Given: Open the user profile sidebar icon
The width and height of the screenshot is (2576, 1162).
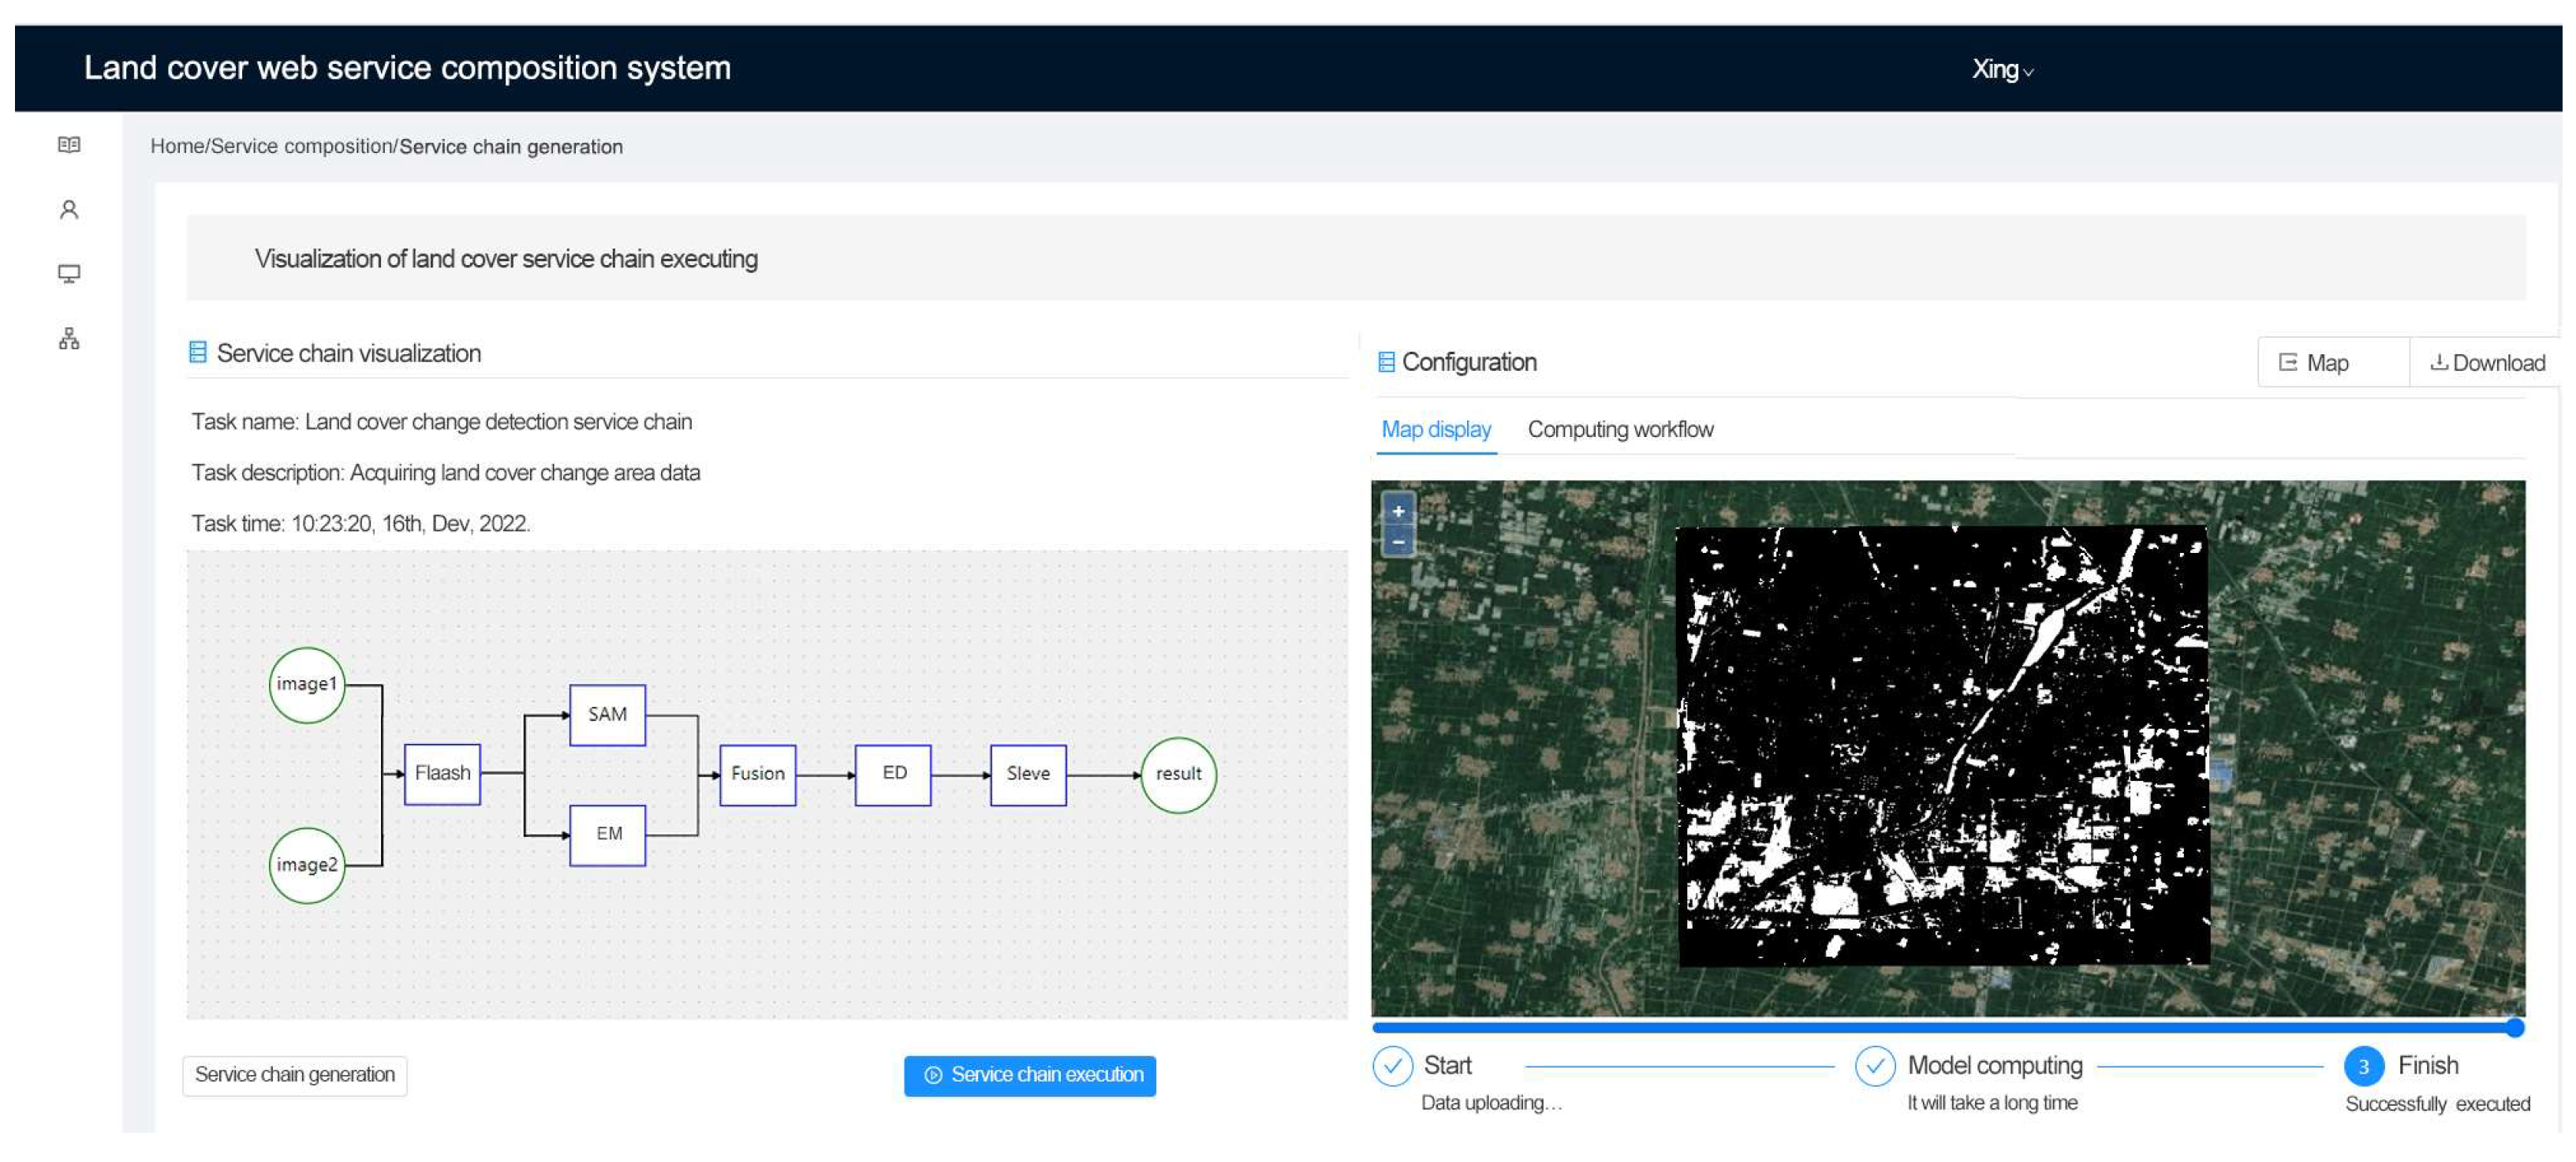Looking at the screenshot, I should pyautogui.click(x=69, y=210).
